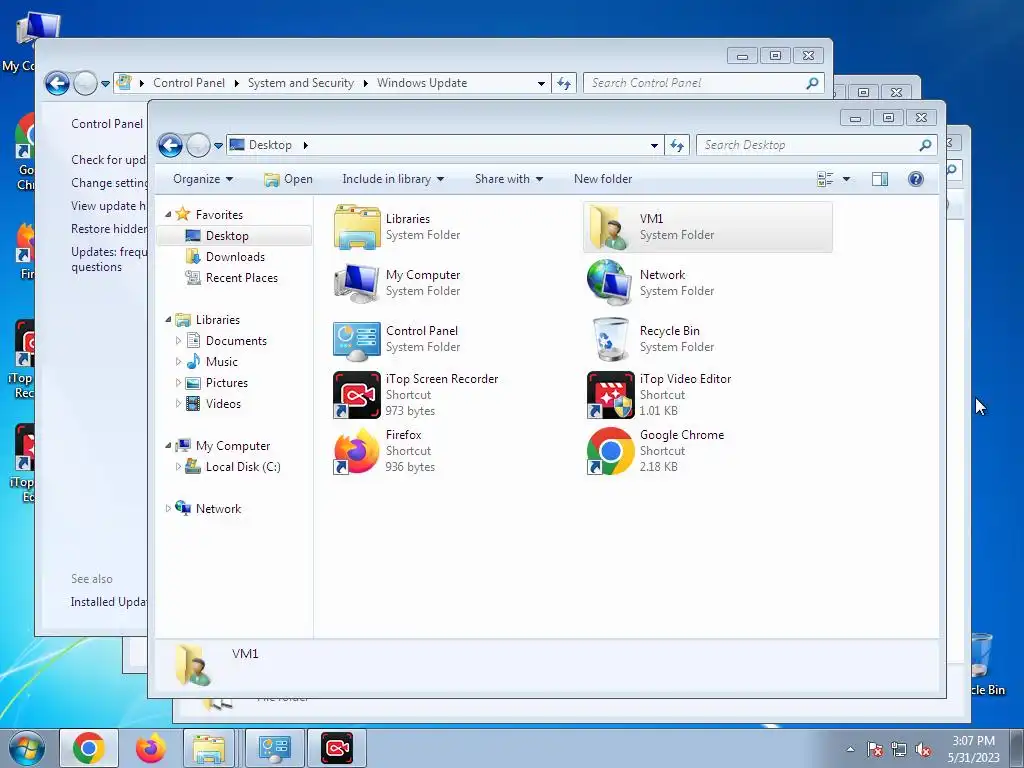
Task: Click Restore hidden updates link
Action: pos(109,229)
